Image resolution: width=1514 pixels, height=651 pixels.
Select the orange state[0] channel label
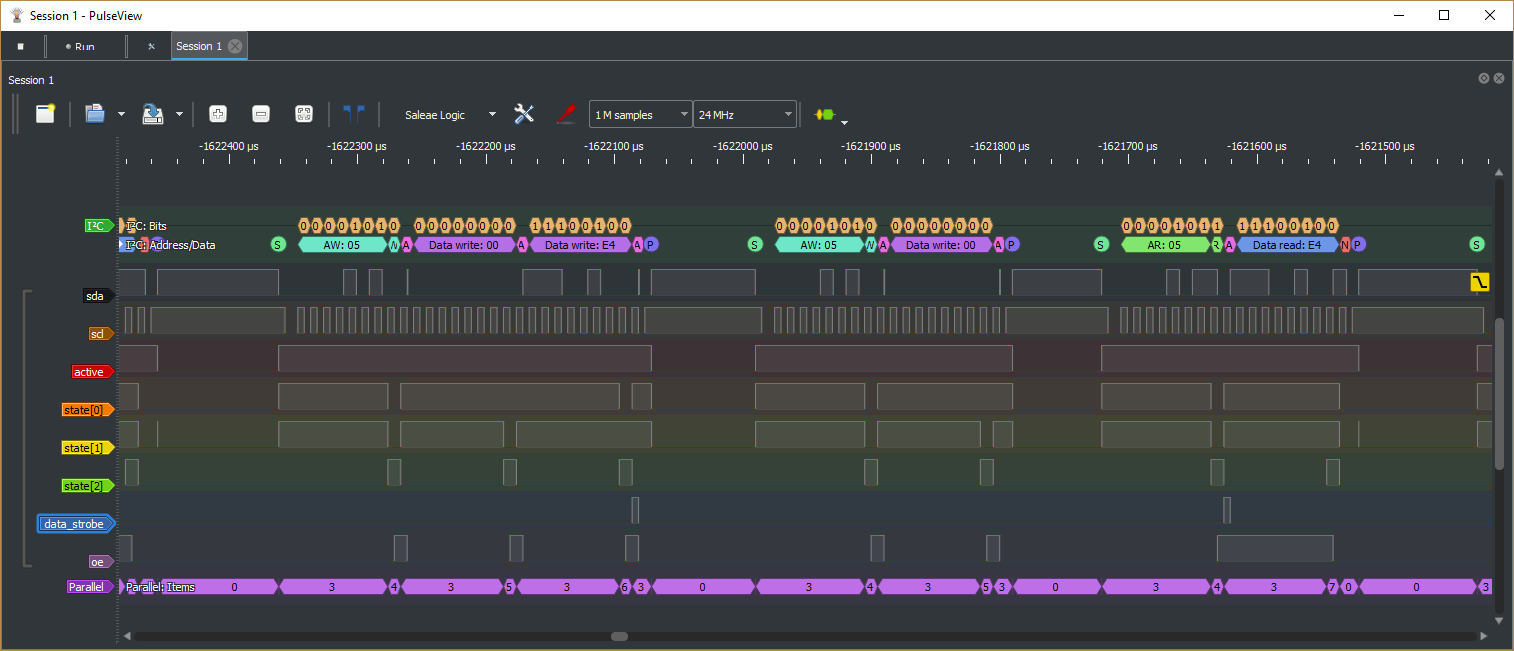[x=88, y=410]
